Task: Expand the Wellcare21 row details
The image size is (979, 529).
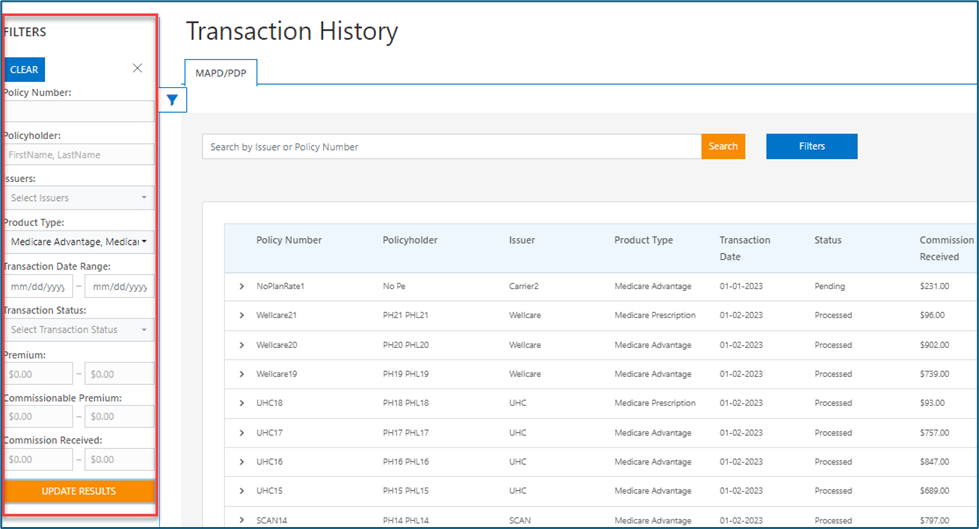Action: point(242,316)
